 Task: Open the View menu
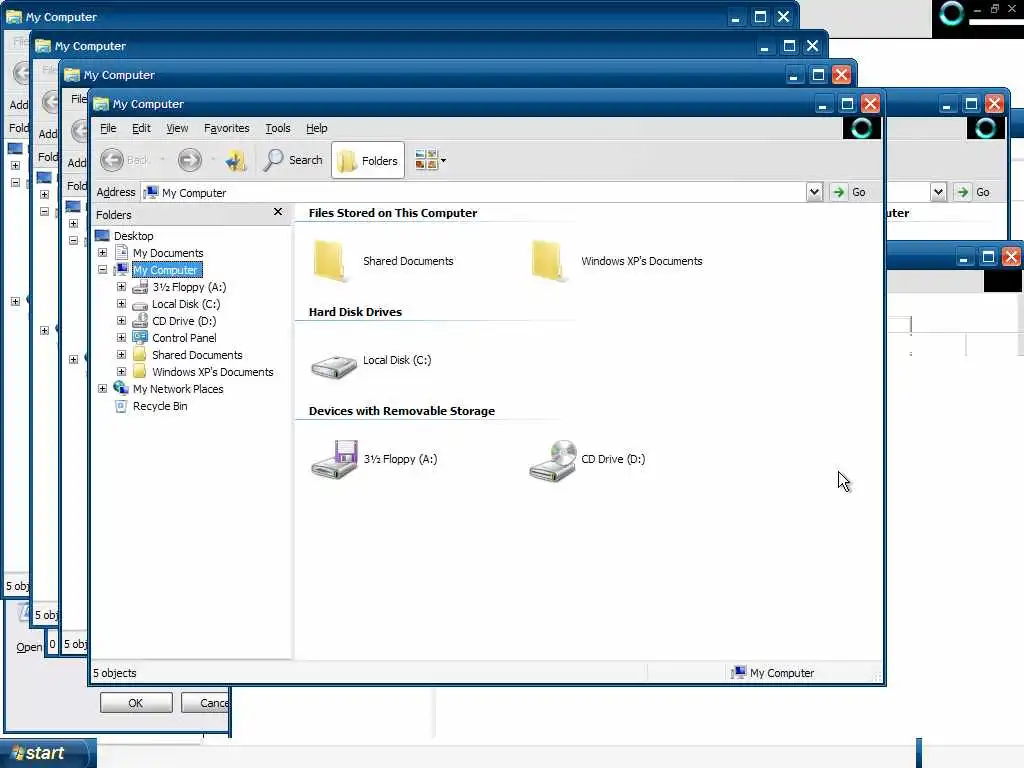(177, 128)
